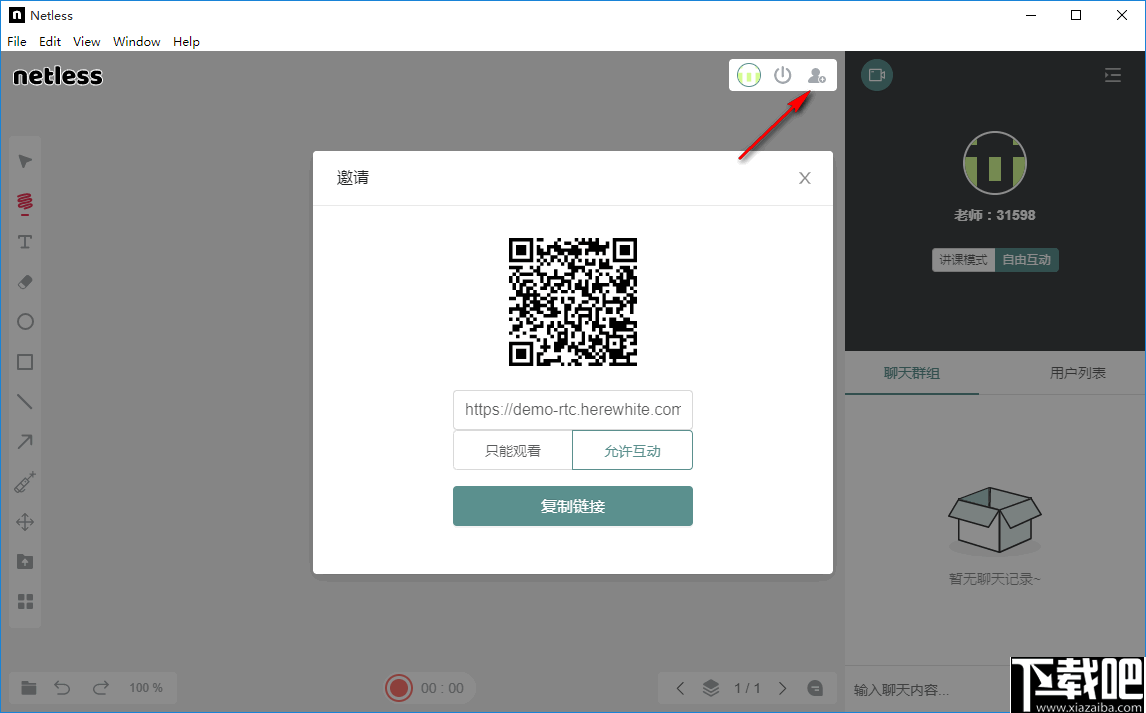Screen dimensions: 1146x713
Task: Select the laser pointer tool
Action: click(x=25, y=481)
